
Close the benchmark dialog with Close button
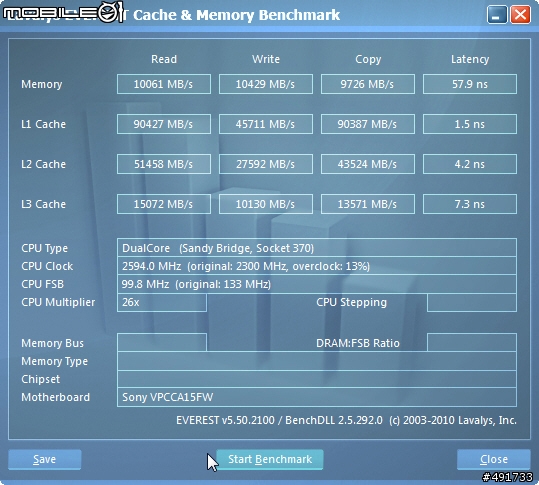click(494, 459)
